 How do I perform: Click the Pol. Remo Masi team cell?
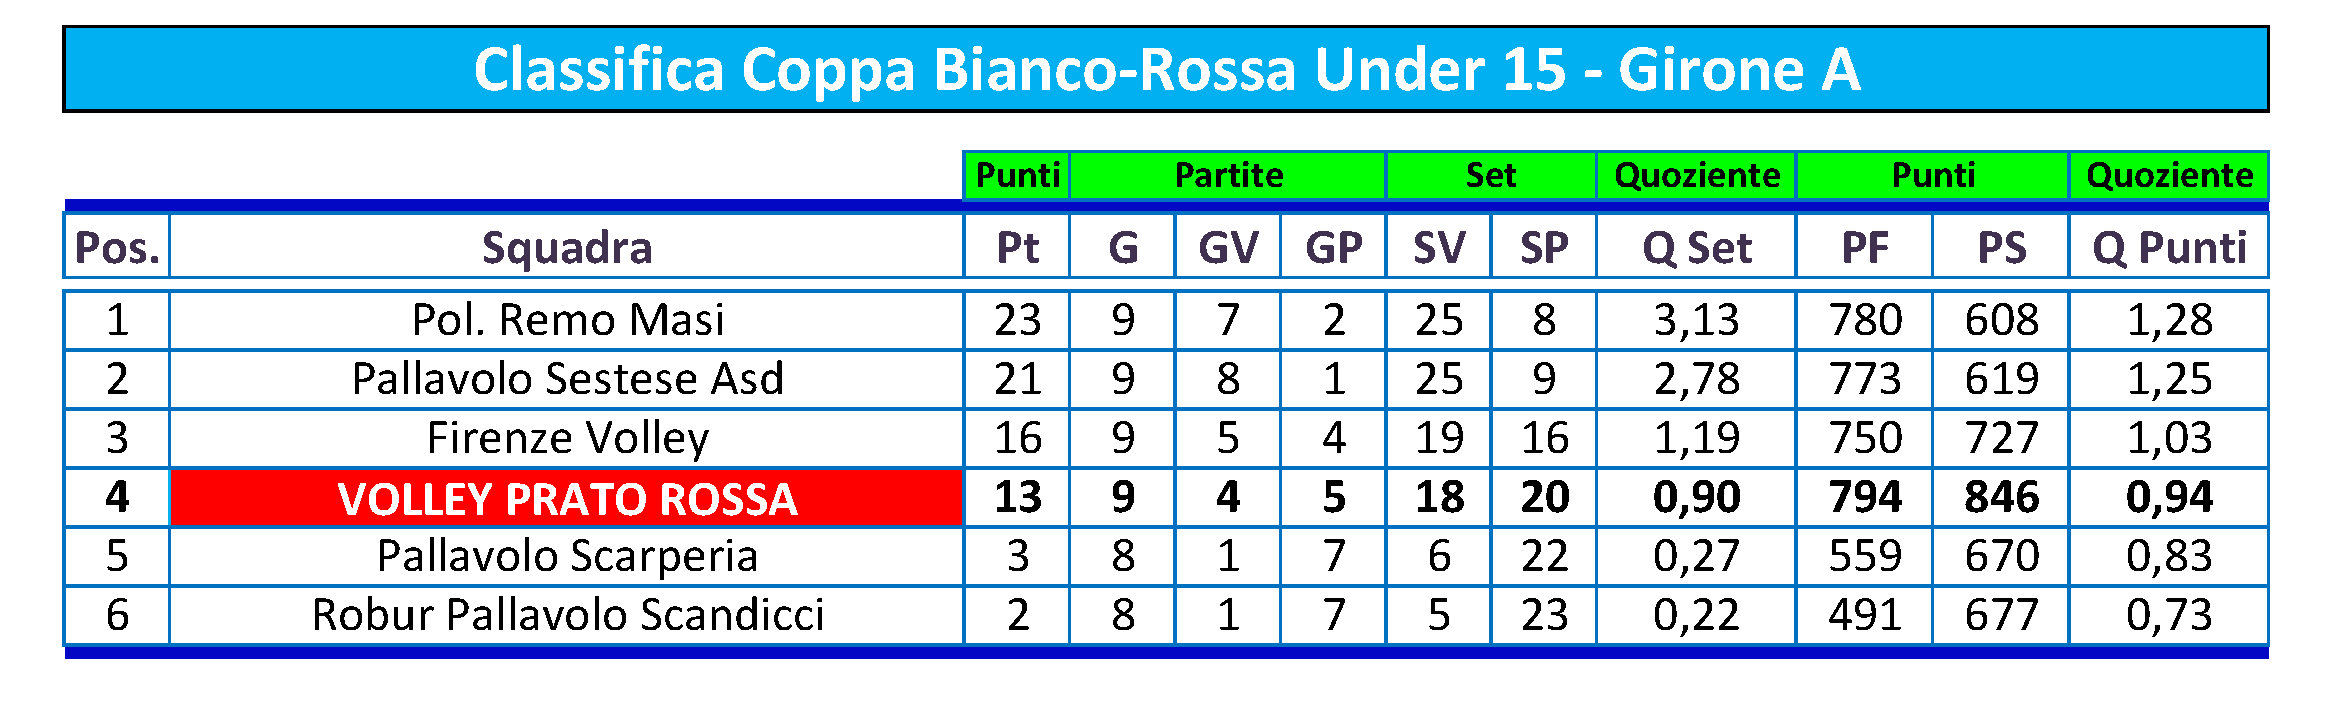pyautogui.click(x=567, y=320)
